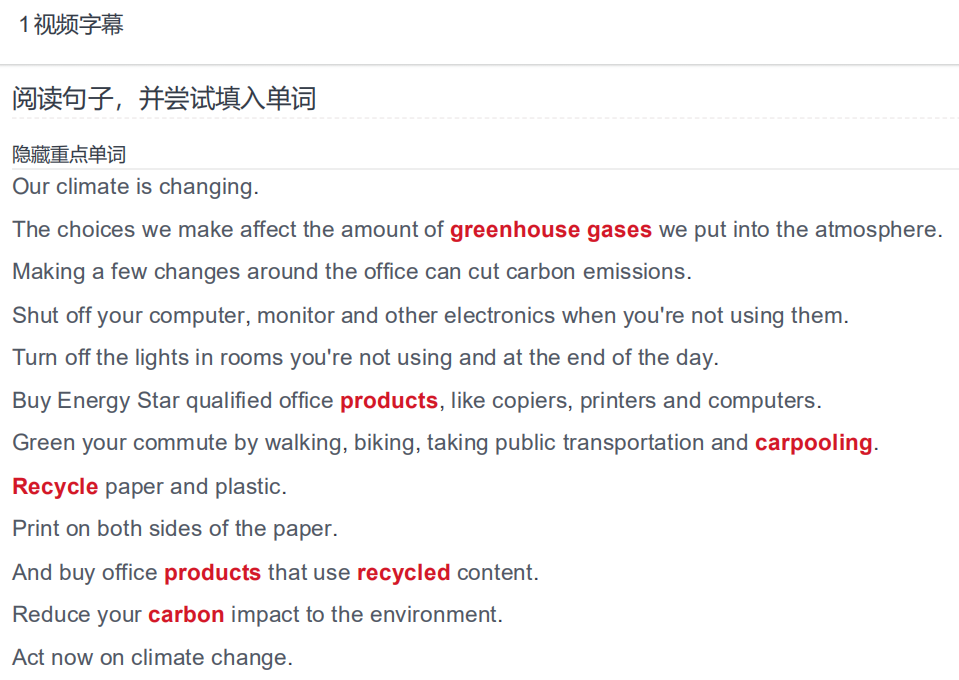This screenshot has height=680, width=959.
Task: Click 'Reduce your' text before carbon
Action: (77, 615)
